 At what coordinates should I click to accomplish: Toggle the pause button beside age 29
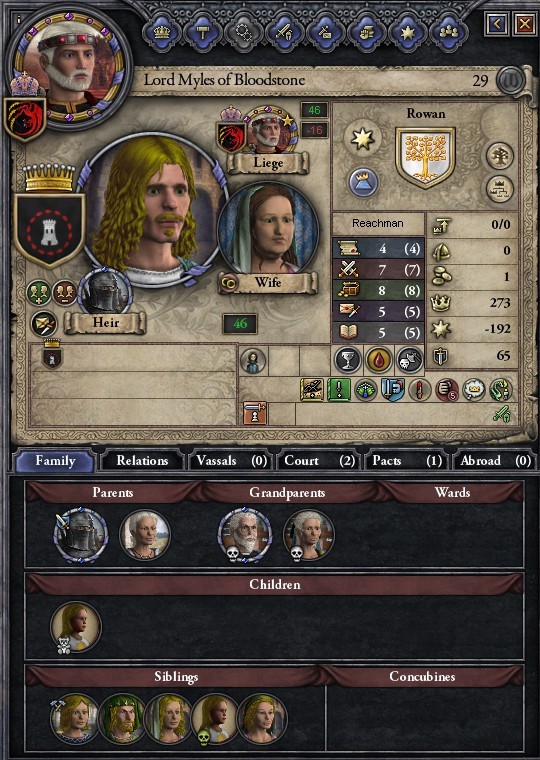click(x=510, y=80)
